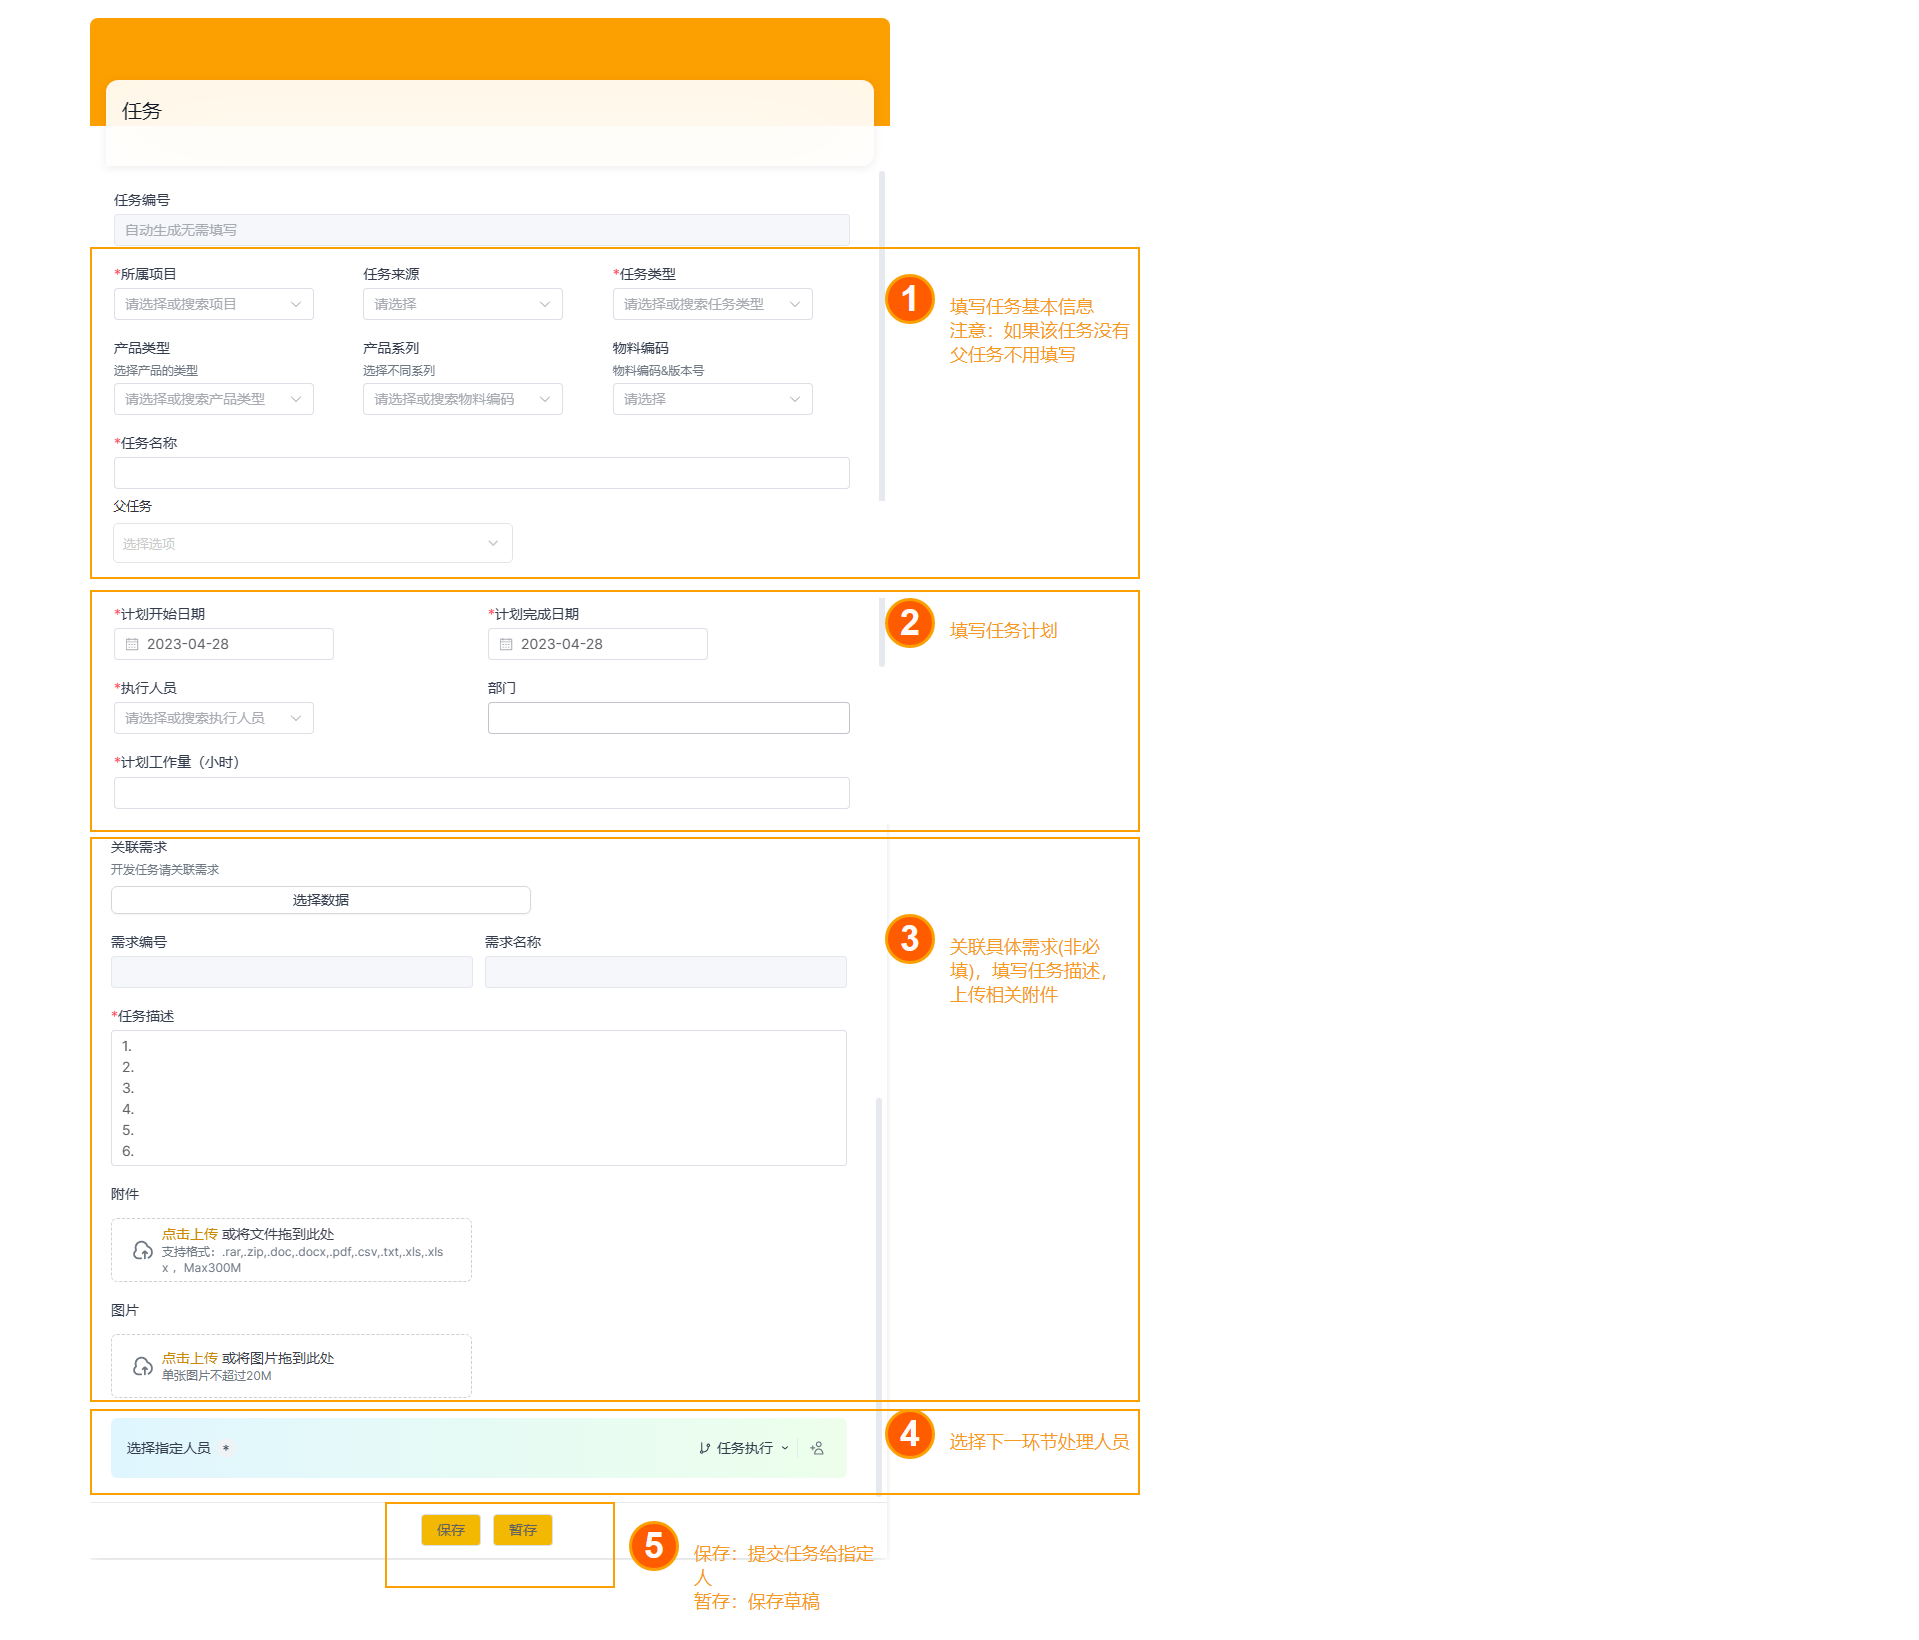1919x1640 pixels.
Task: Click the calendar icon in 计划完成日期
Action: (x=506, y=644)
